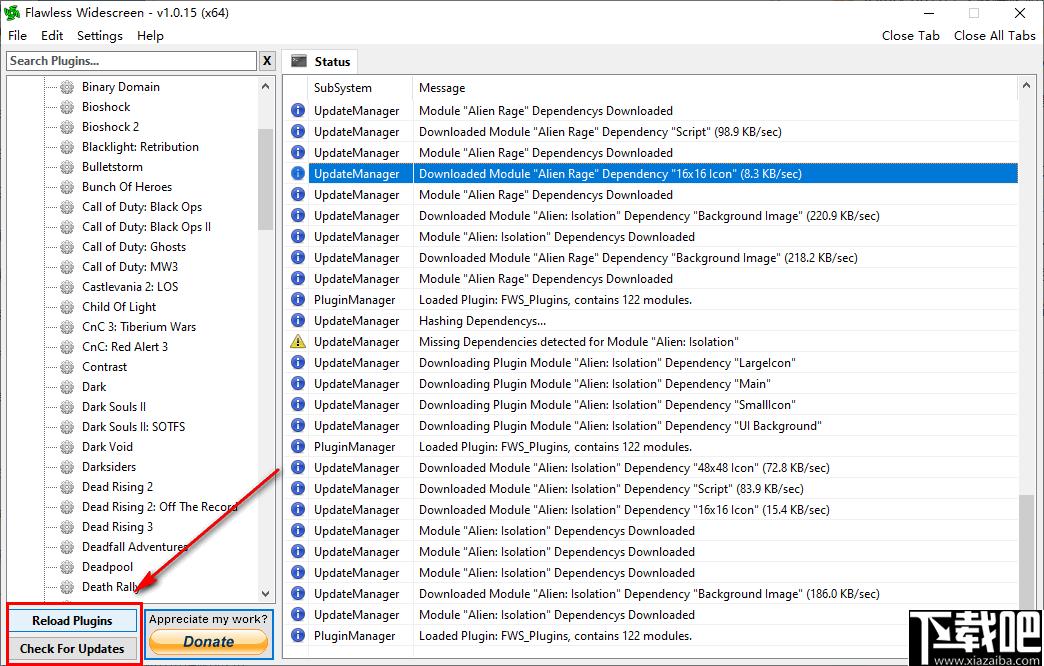Image resolution: width=1044 pixels, height=666 pixels.
Task: Open the Edit menu
Action: [x=52, y=35]
